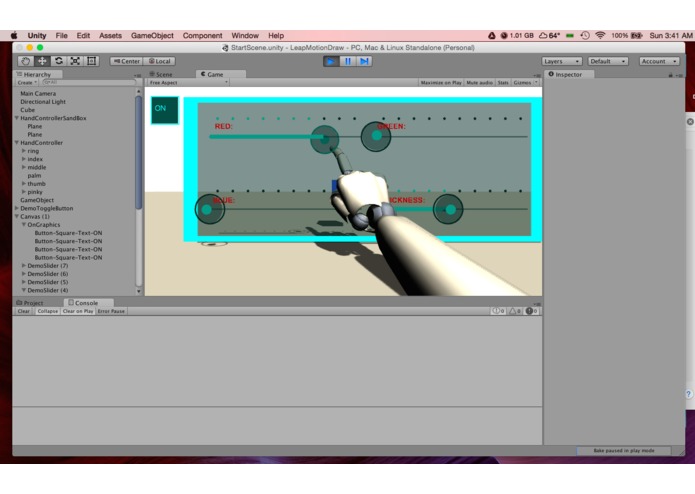This screenshot has height=494, width=695.
Task: Pause the running game
Action: click(348, 61)
